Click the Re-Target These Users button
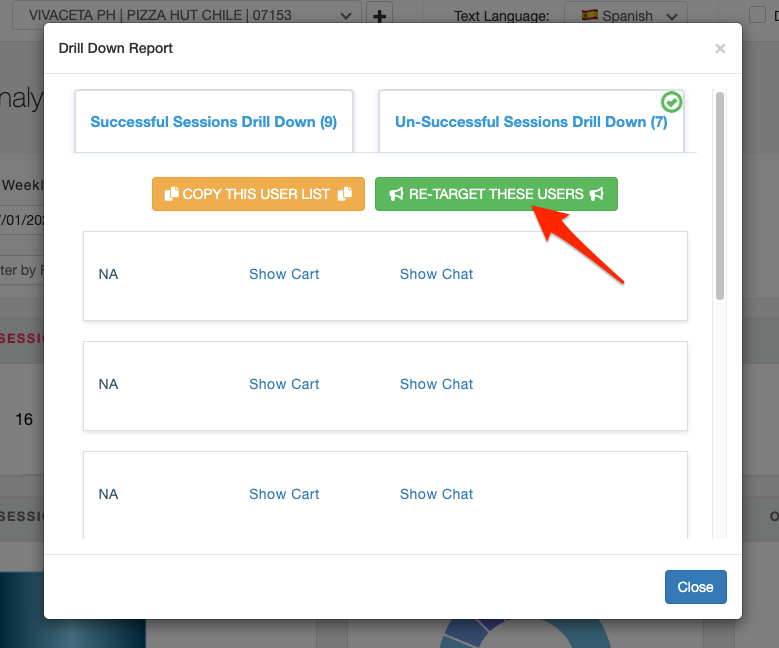 496,194
